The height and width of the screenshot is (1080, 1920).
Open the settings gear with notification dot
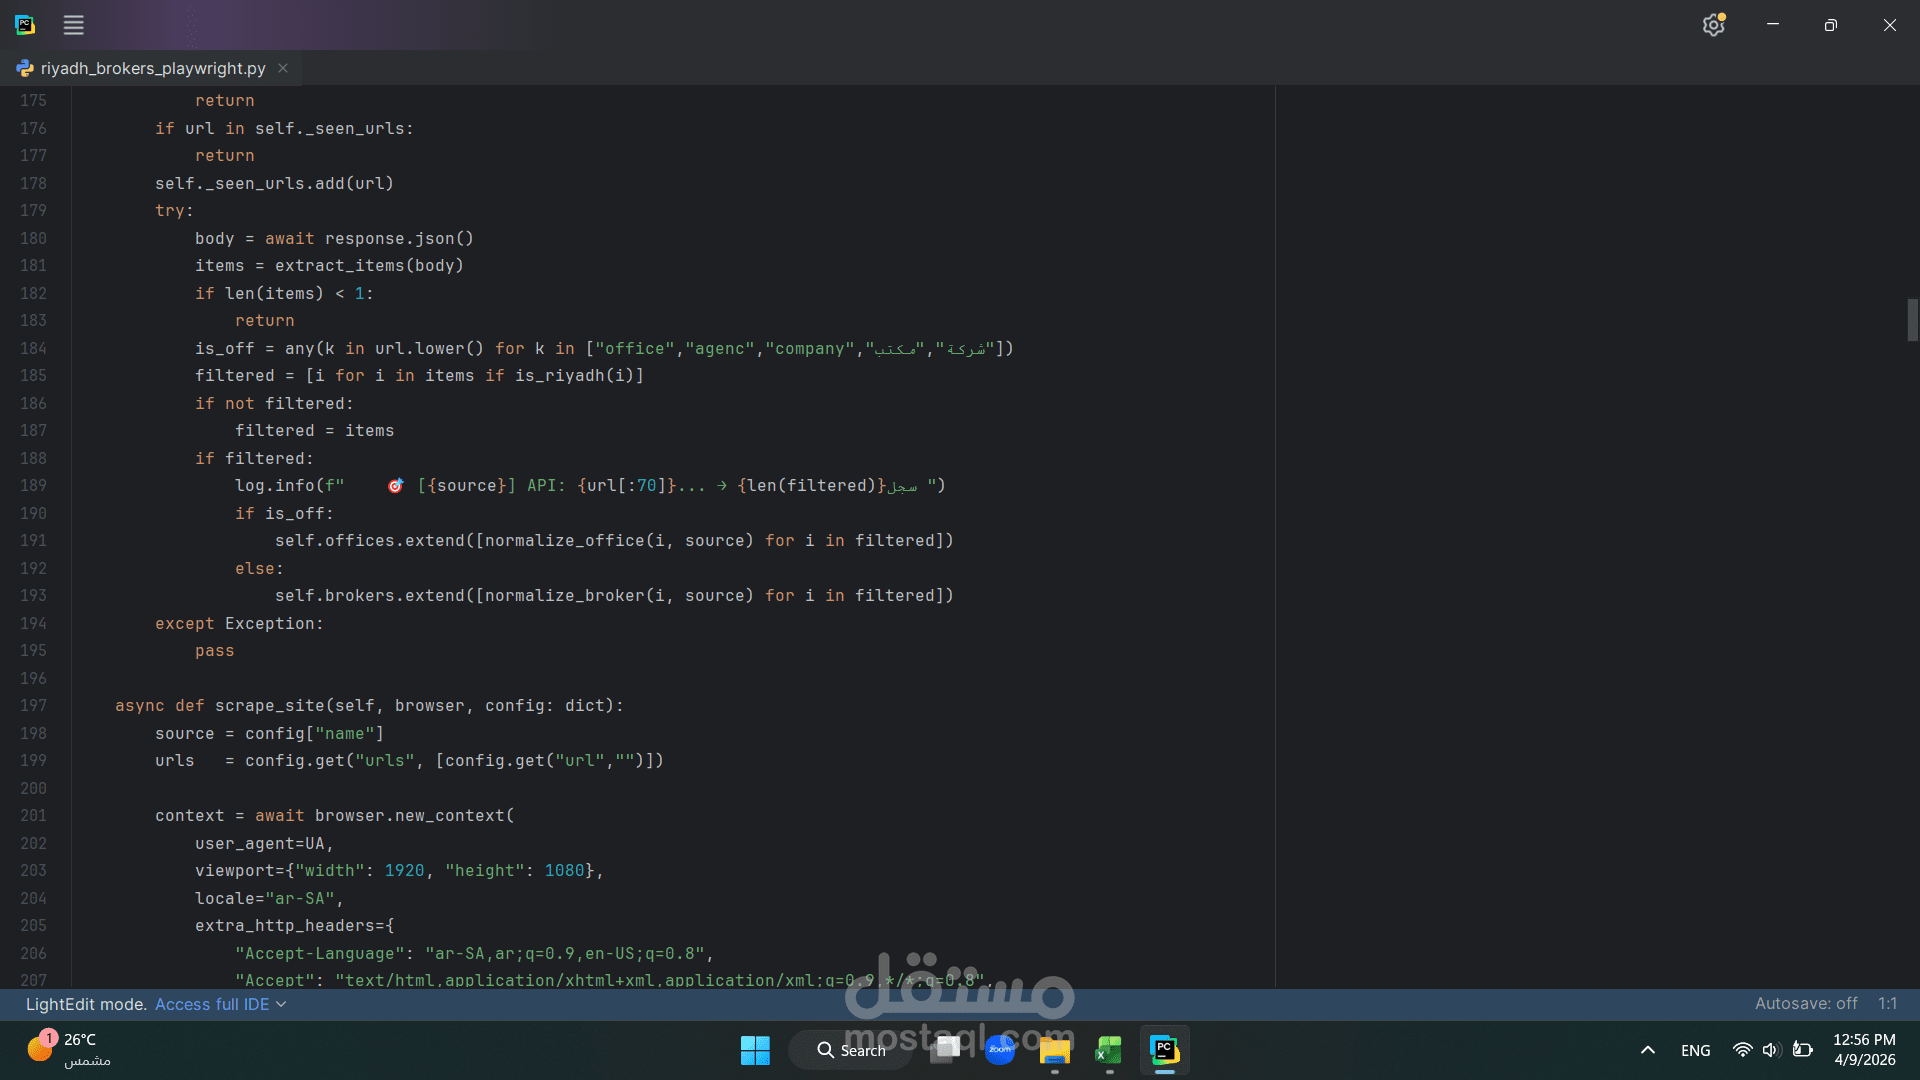[x=1713, y=25]
